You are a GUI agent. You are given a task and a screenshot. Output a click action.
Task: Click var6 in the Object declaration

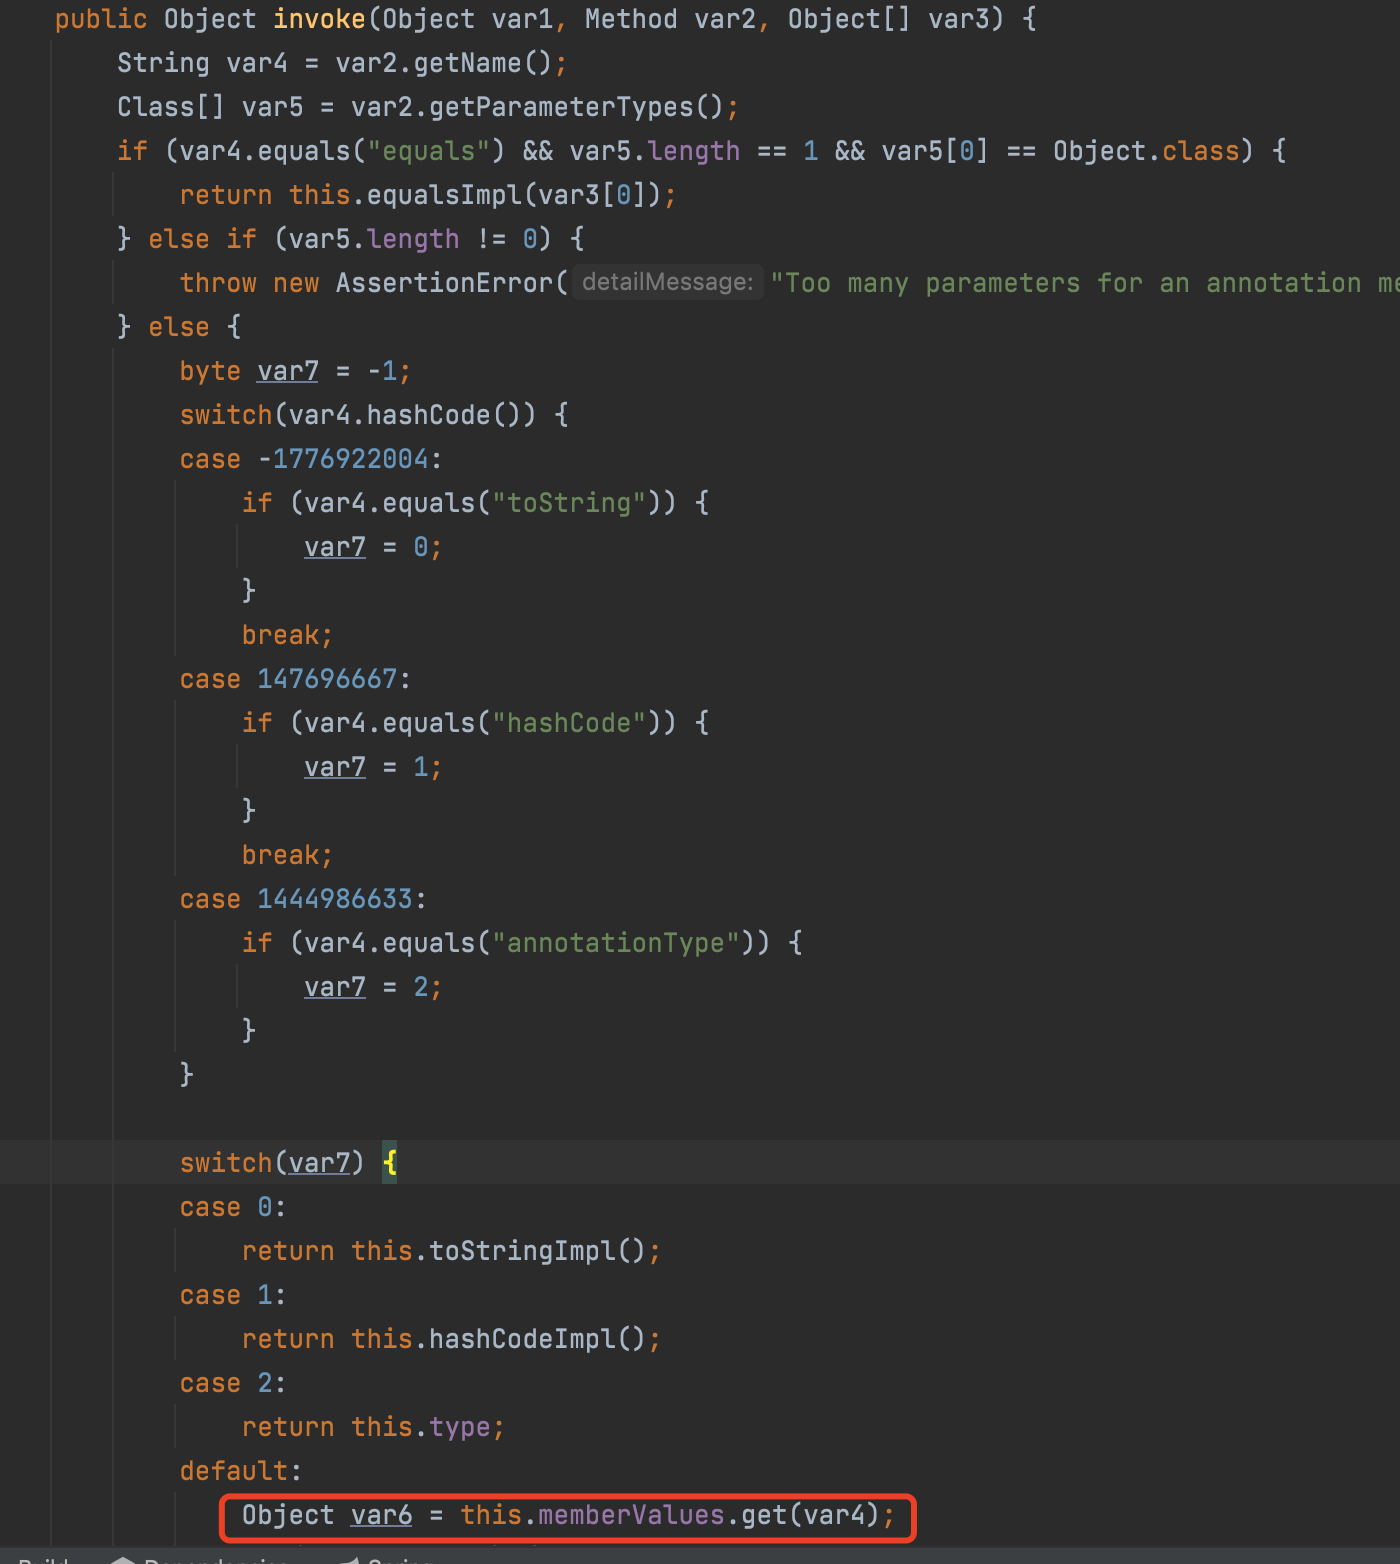tap(381, 1515)
